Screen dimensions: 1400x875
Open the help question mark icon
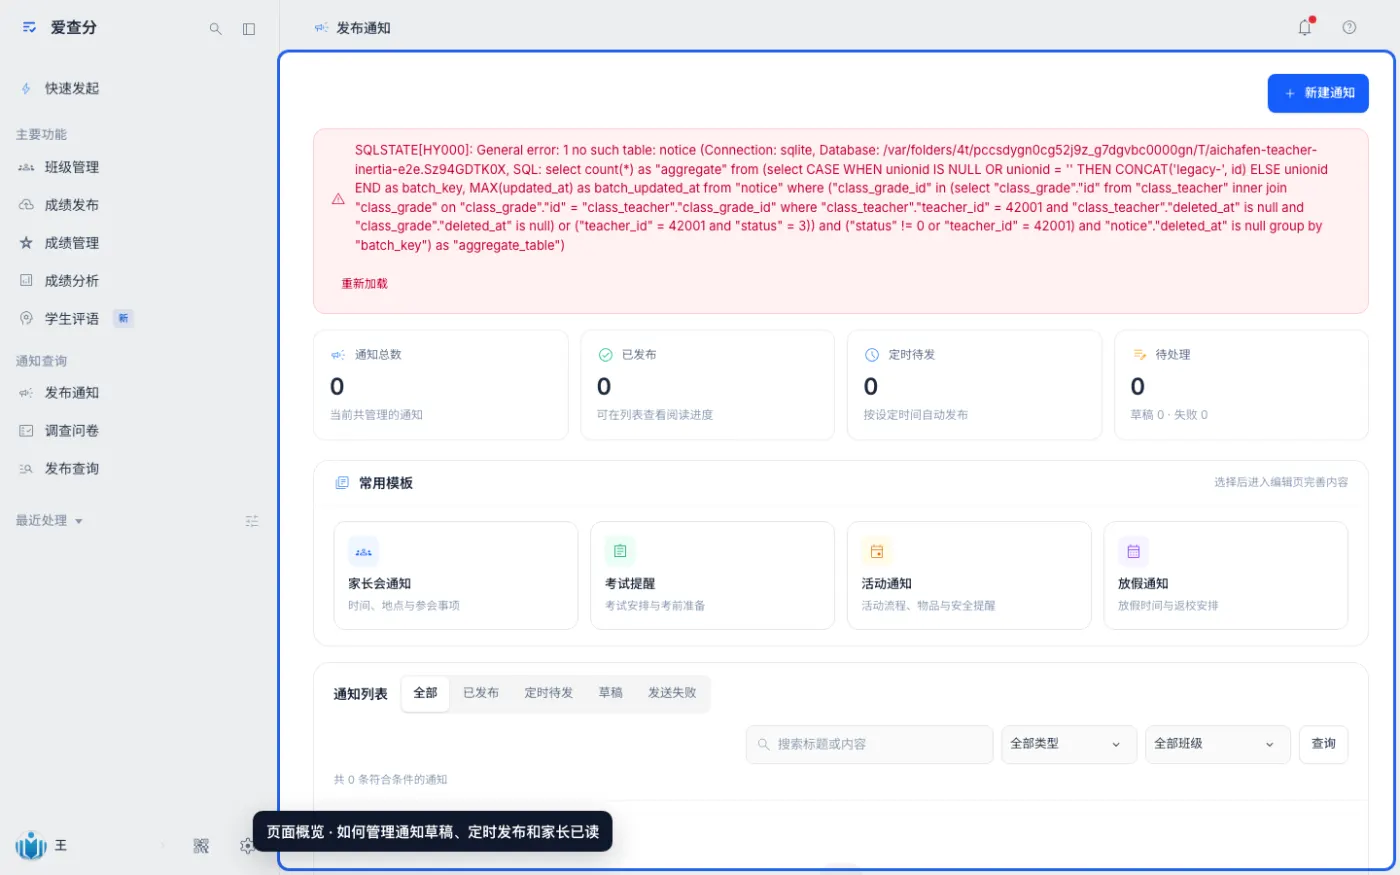click(1349, 28)
